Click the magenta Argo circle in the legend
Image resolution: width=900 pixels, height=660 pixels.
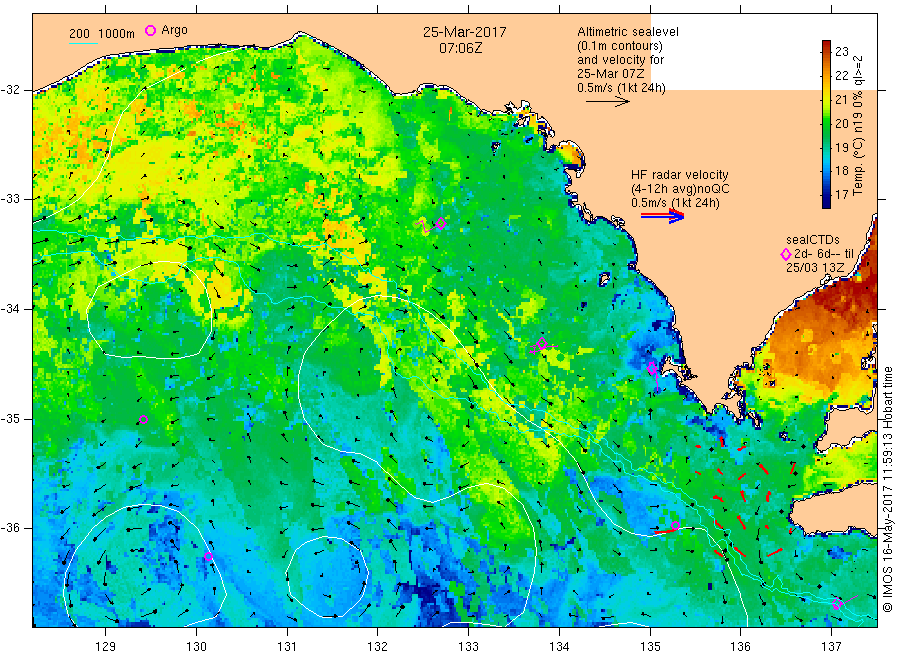tap(150, 30)
